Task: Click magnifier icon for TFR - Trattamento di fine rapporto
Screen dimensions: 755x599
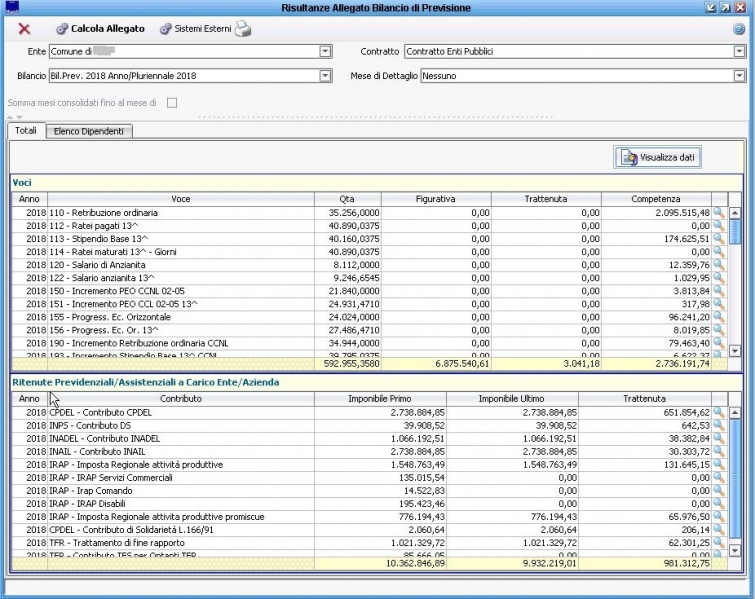Action: (x=718, y=541)
